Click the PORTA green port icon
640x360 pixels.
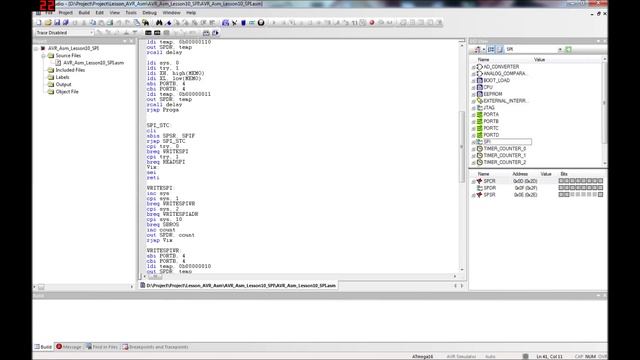point(480,115)
